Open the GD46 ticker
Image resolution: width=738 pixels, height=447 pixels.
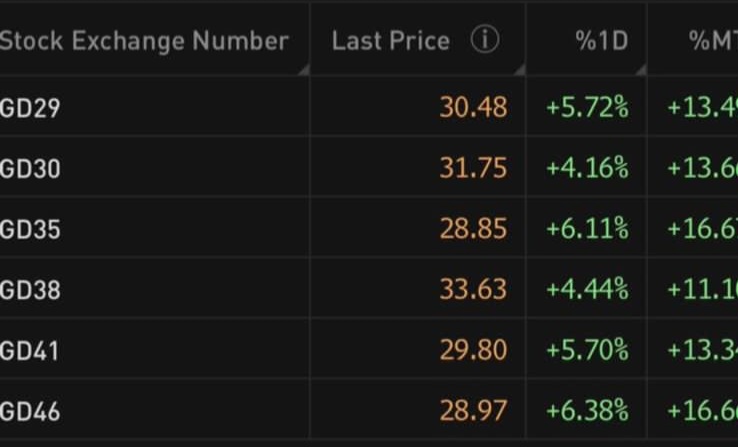30,410
